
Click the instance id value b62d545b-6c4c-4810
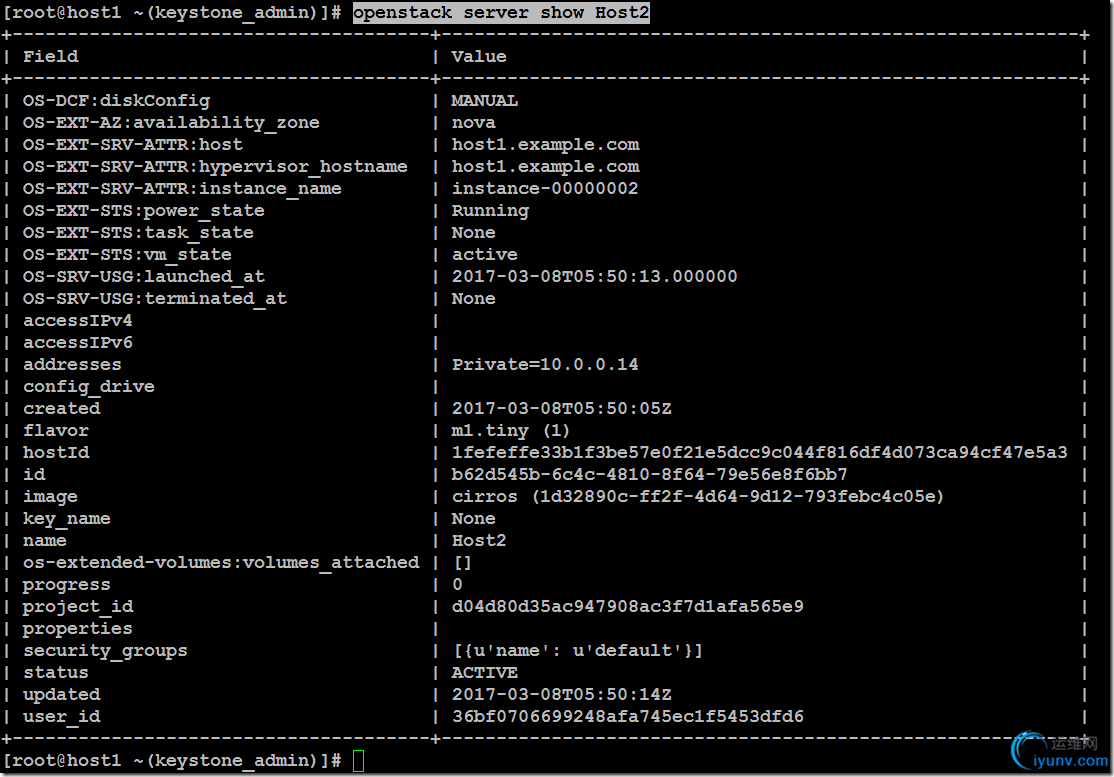tap(649, 474)
